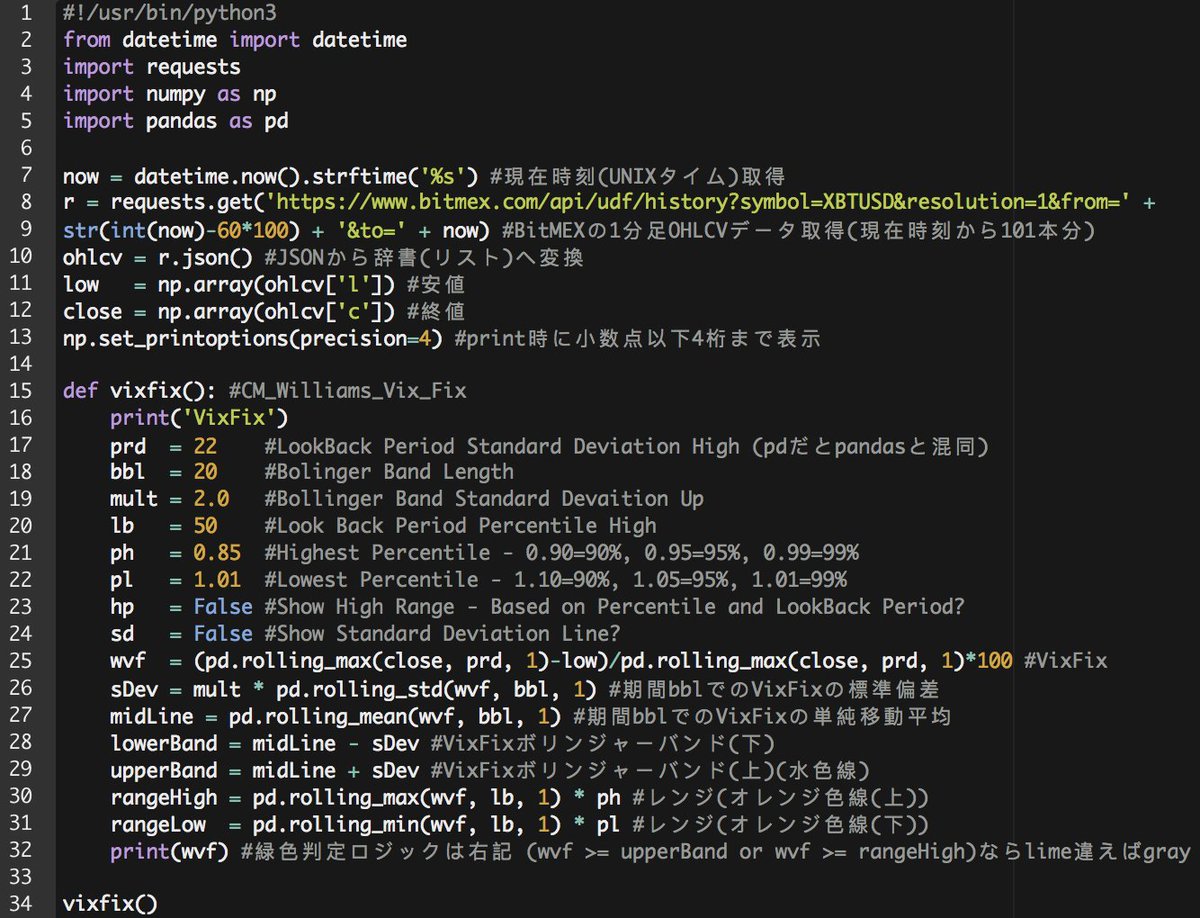Click 'rangeHigh' at start of line 30
This screenshot has height=918, width=1200.
coord(163,796)
